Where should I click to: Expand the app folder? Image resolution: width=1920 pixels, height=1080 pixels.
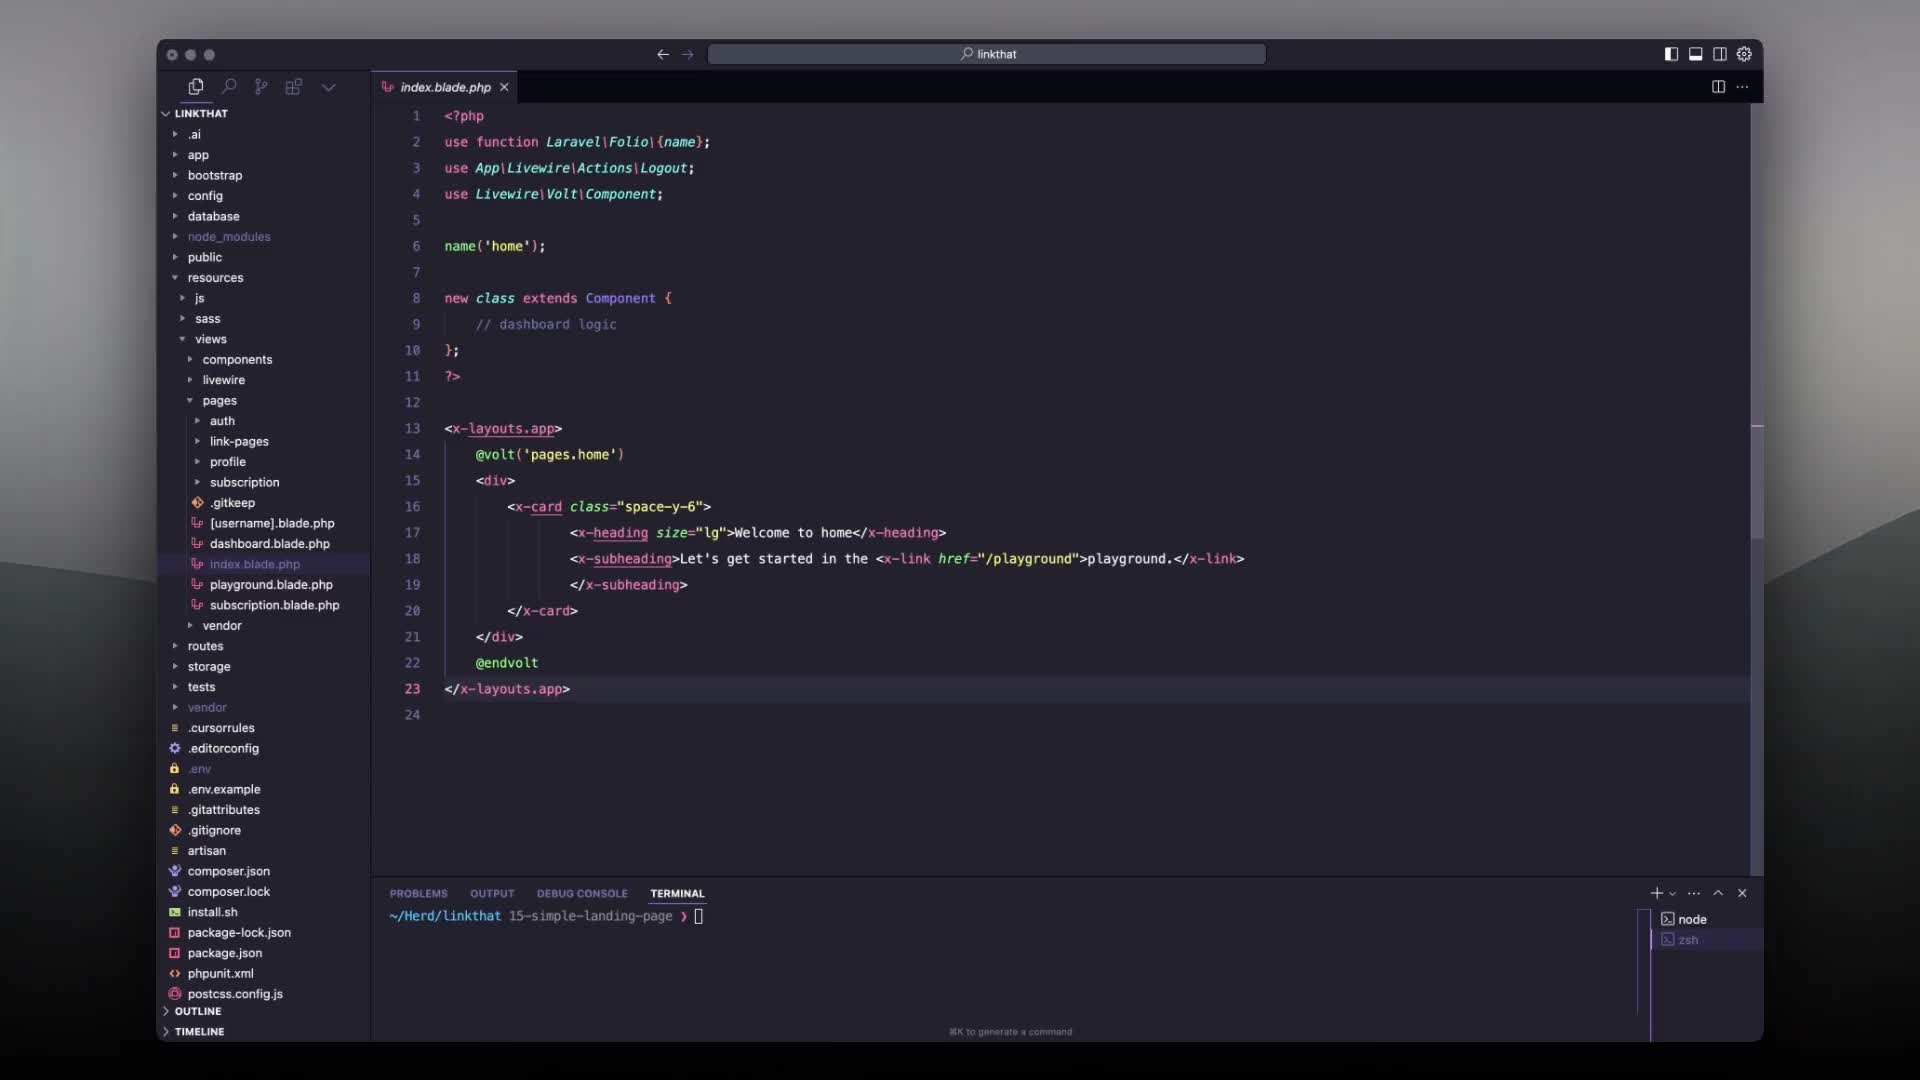(x=198, y=155)
